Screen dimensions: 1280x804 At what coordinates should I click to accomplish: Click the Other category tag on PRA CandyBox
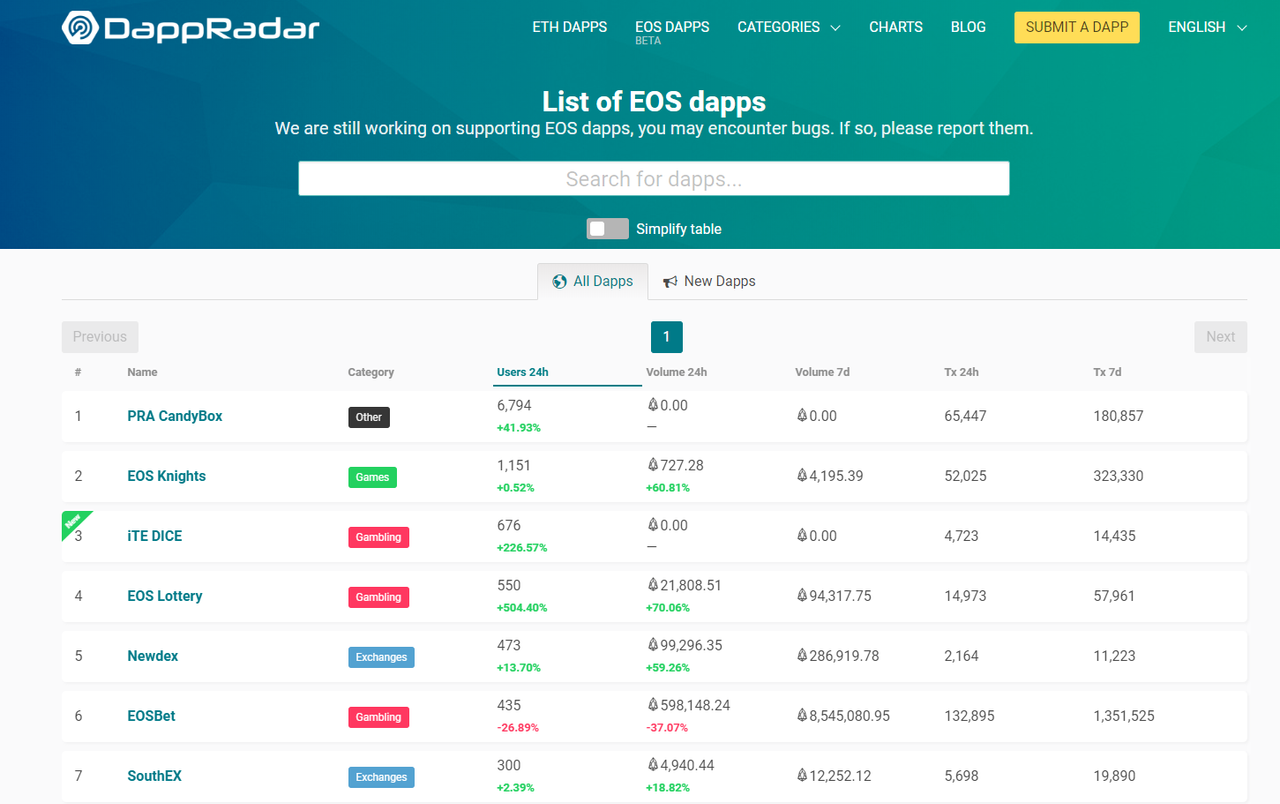(x=369, y=417)
